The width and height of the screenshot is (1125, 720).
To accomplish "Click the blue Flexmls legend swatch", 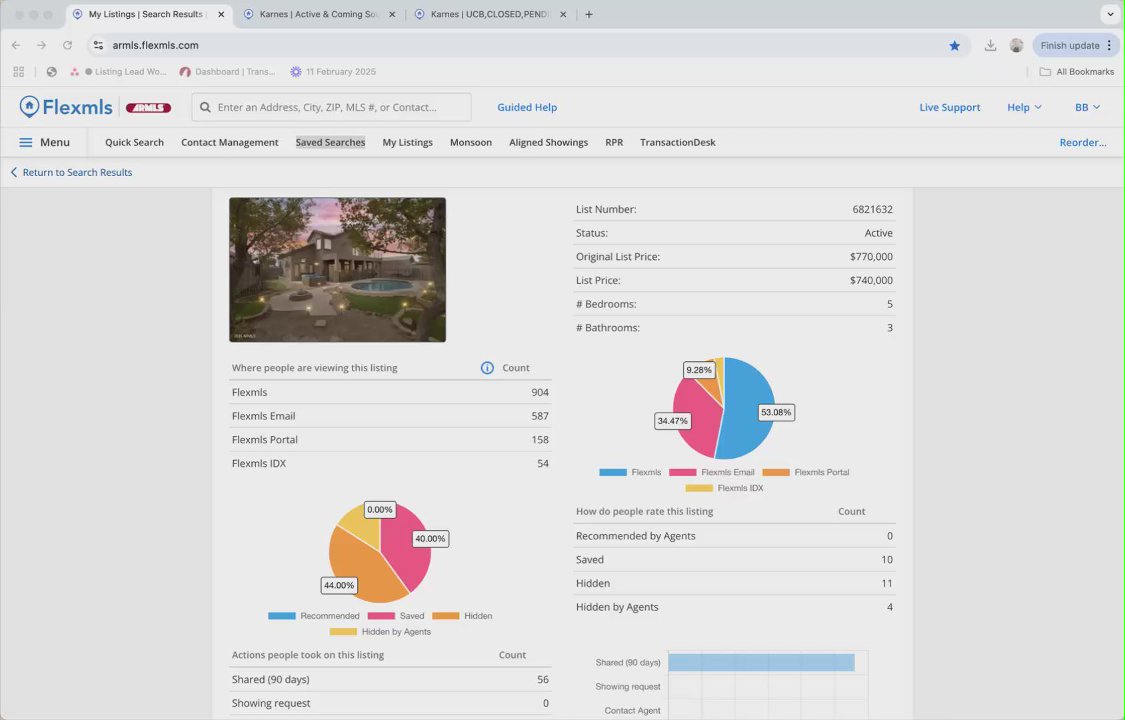I will click(x=613, y=473).
